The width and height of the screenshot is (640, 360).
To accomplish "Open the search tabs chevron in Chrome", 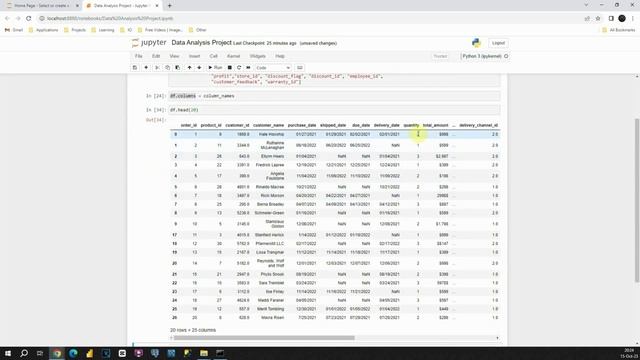I will point(586,5).
